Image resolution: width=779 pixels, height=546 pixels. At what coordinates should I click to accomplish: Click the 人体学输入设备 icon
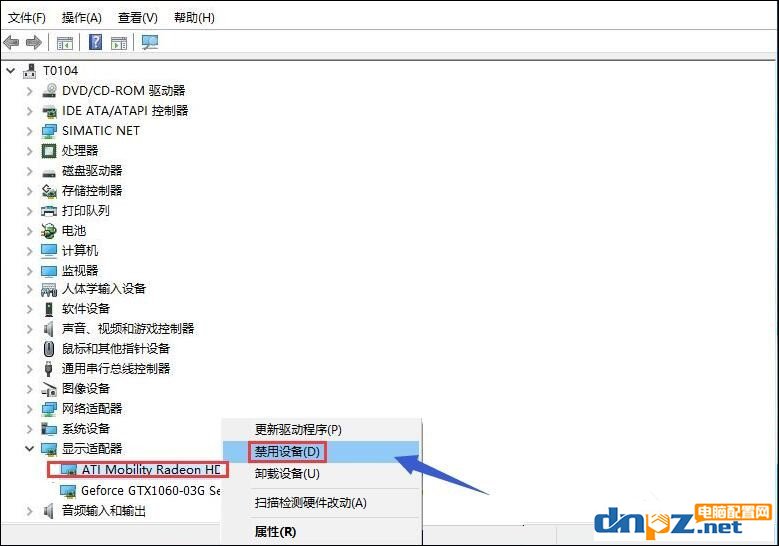[x=49, y=289]
